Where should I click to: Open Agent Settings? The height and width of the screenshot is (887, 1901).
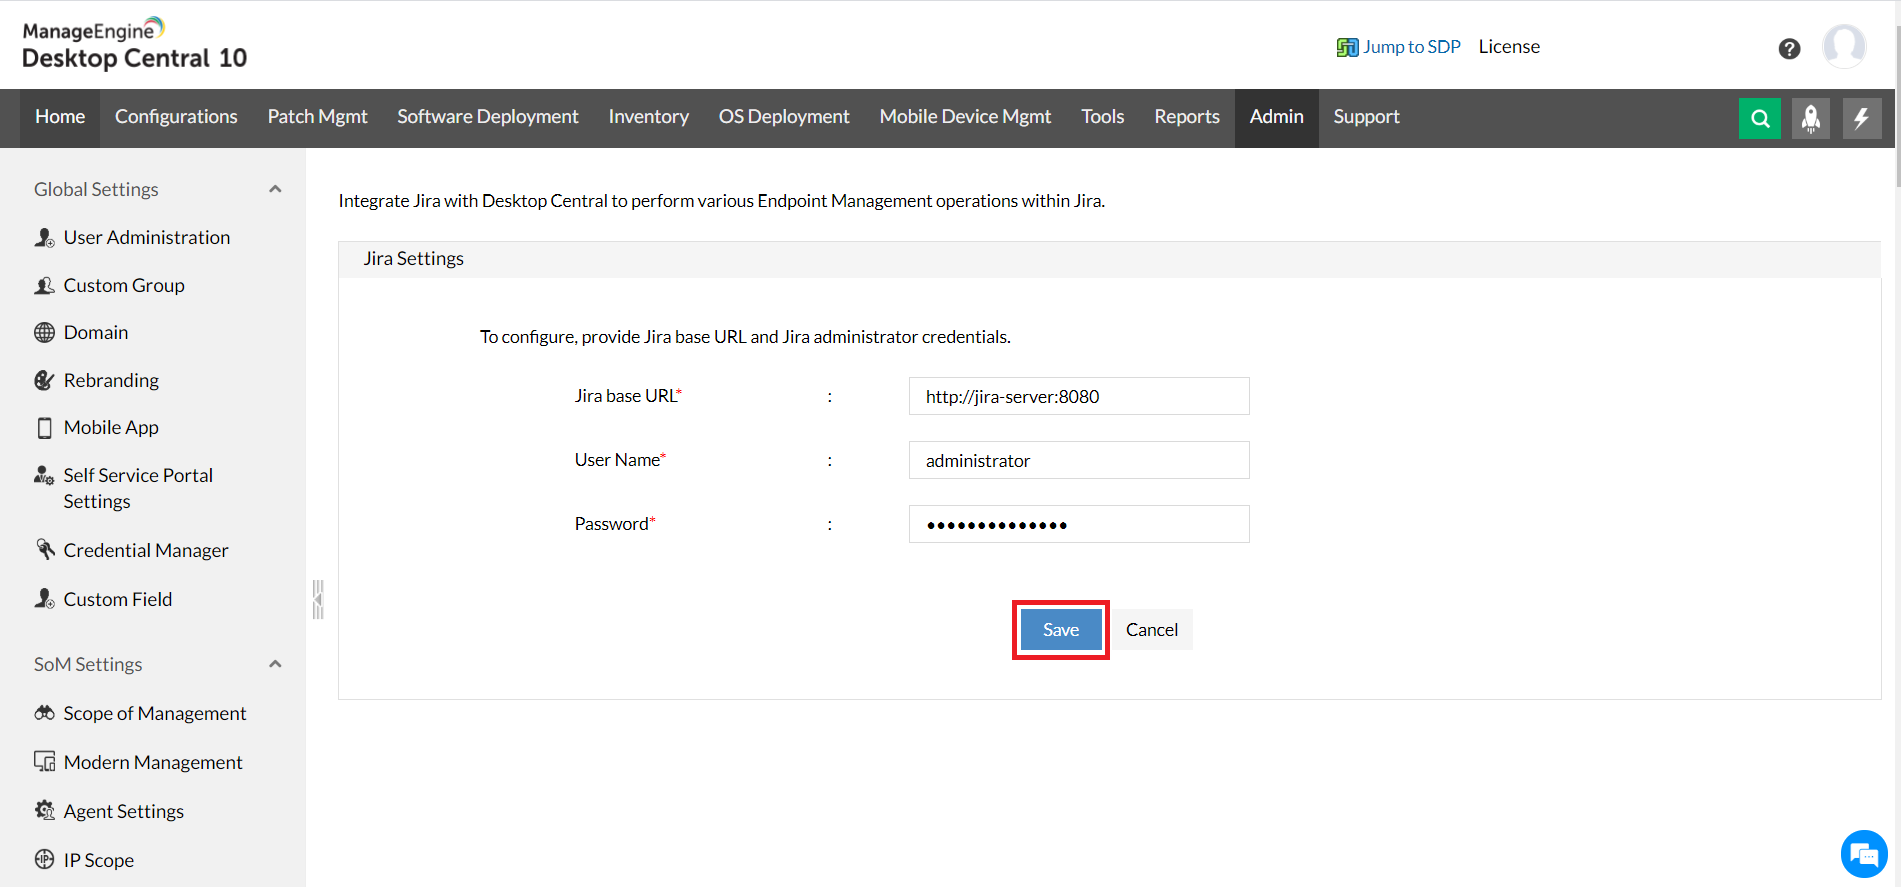coord(124,811)
